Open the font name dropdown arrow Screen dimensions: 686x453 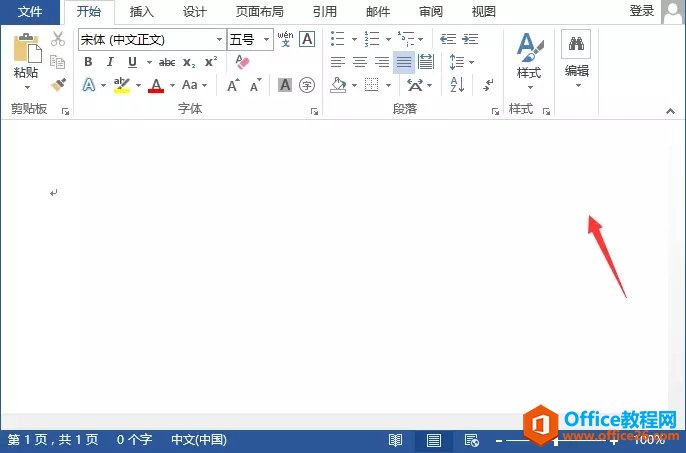(219, 39)
